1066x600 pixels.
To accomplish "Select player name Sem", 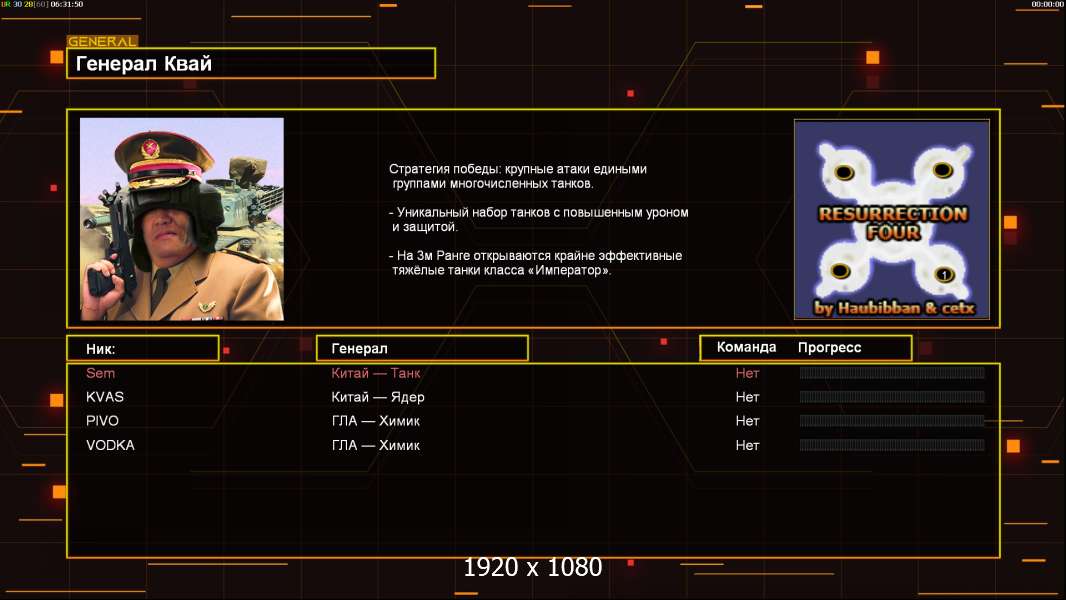I will [100, 373].
